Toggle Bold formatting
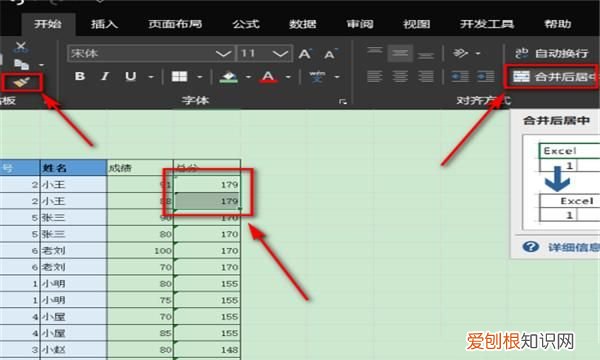The width and height of the screenshot is (600, 360). point(80,76)
